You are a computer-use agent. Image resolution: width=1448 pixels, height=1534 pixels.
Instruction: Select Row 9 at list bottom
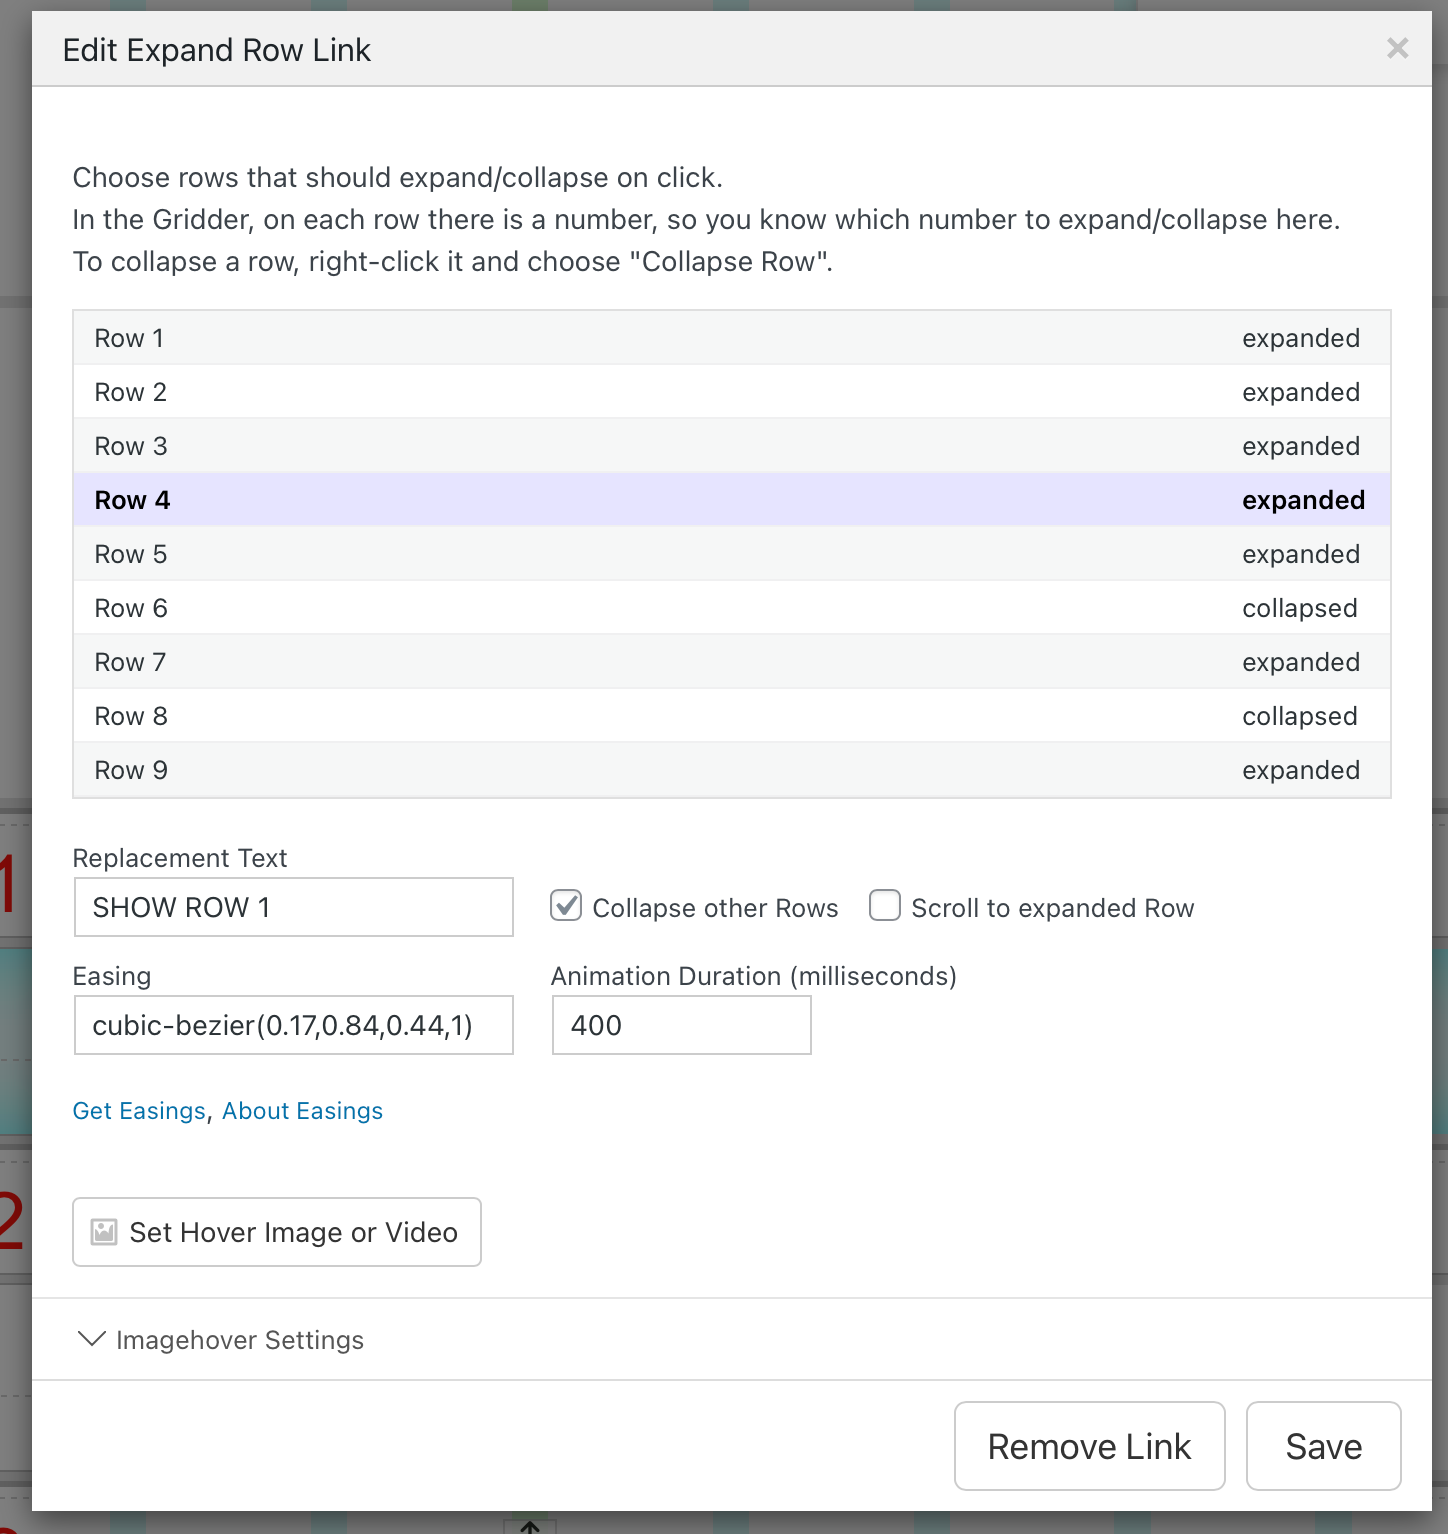[x=731, y=770]
